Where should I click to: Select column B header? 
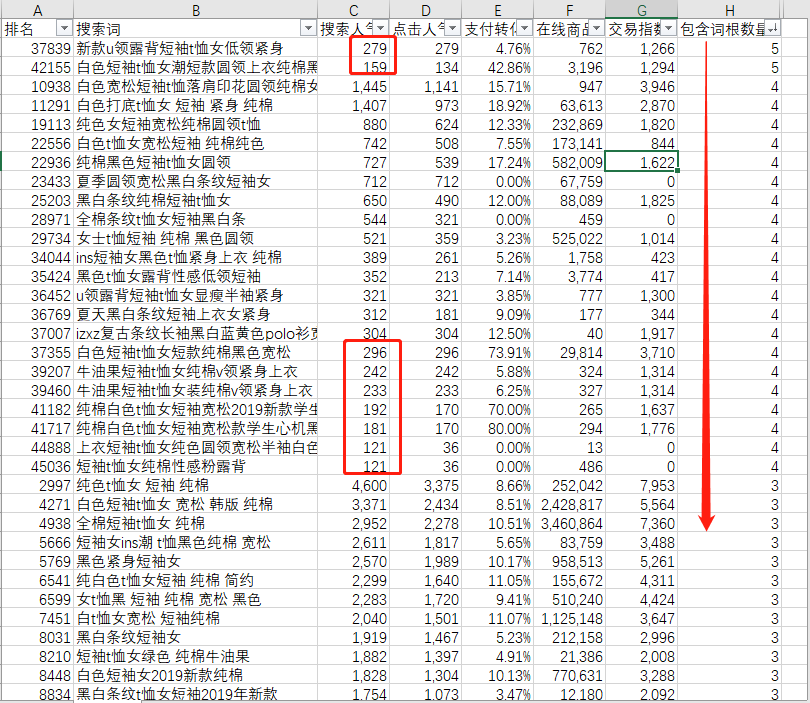(195, 10)
